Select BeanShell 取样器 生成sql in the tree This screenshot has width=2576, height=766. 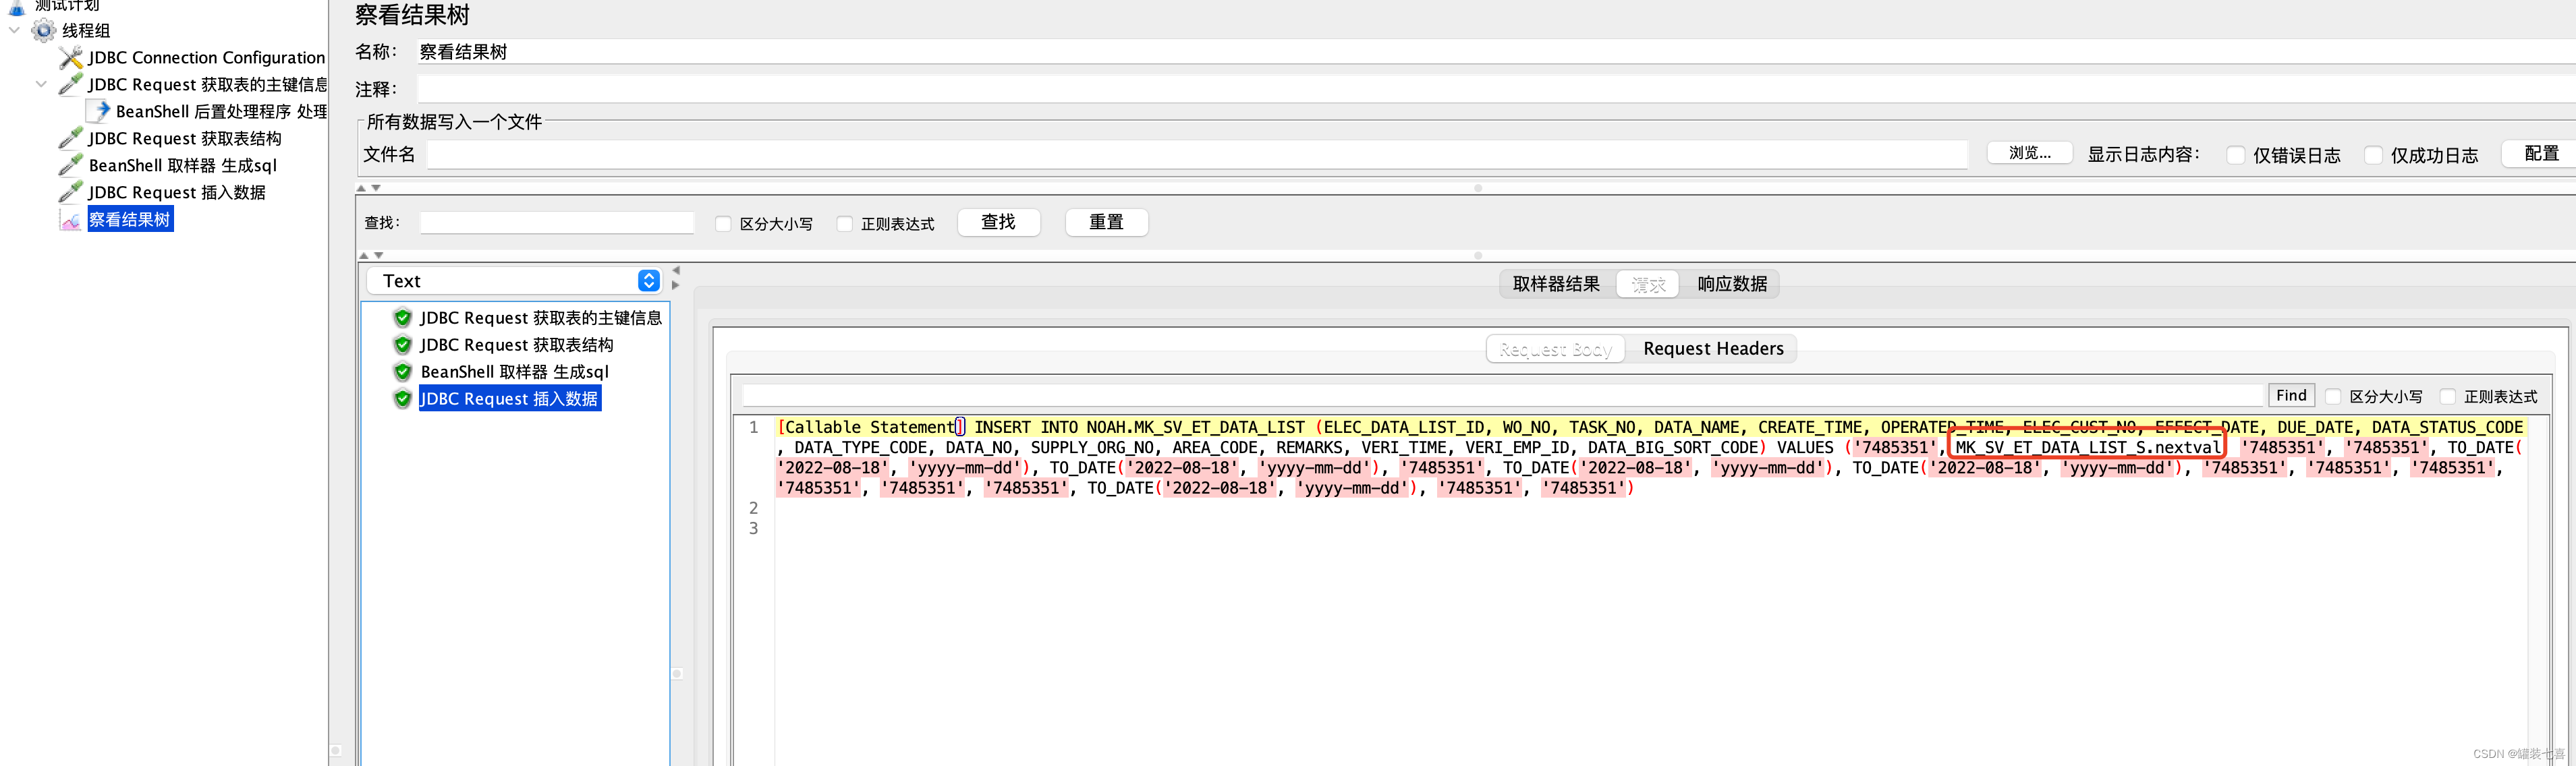(182, 165)
